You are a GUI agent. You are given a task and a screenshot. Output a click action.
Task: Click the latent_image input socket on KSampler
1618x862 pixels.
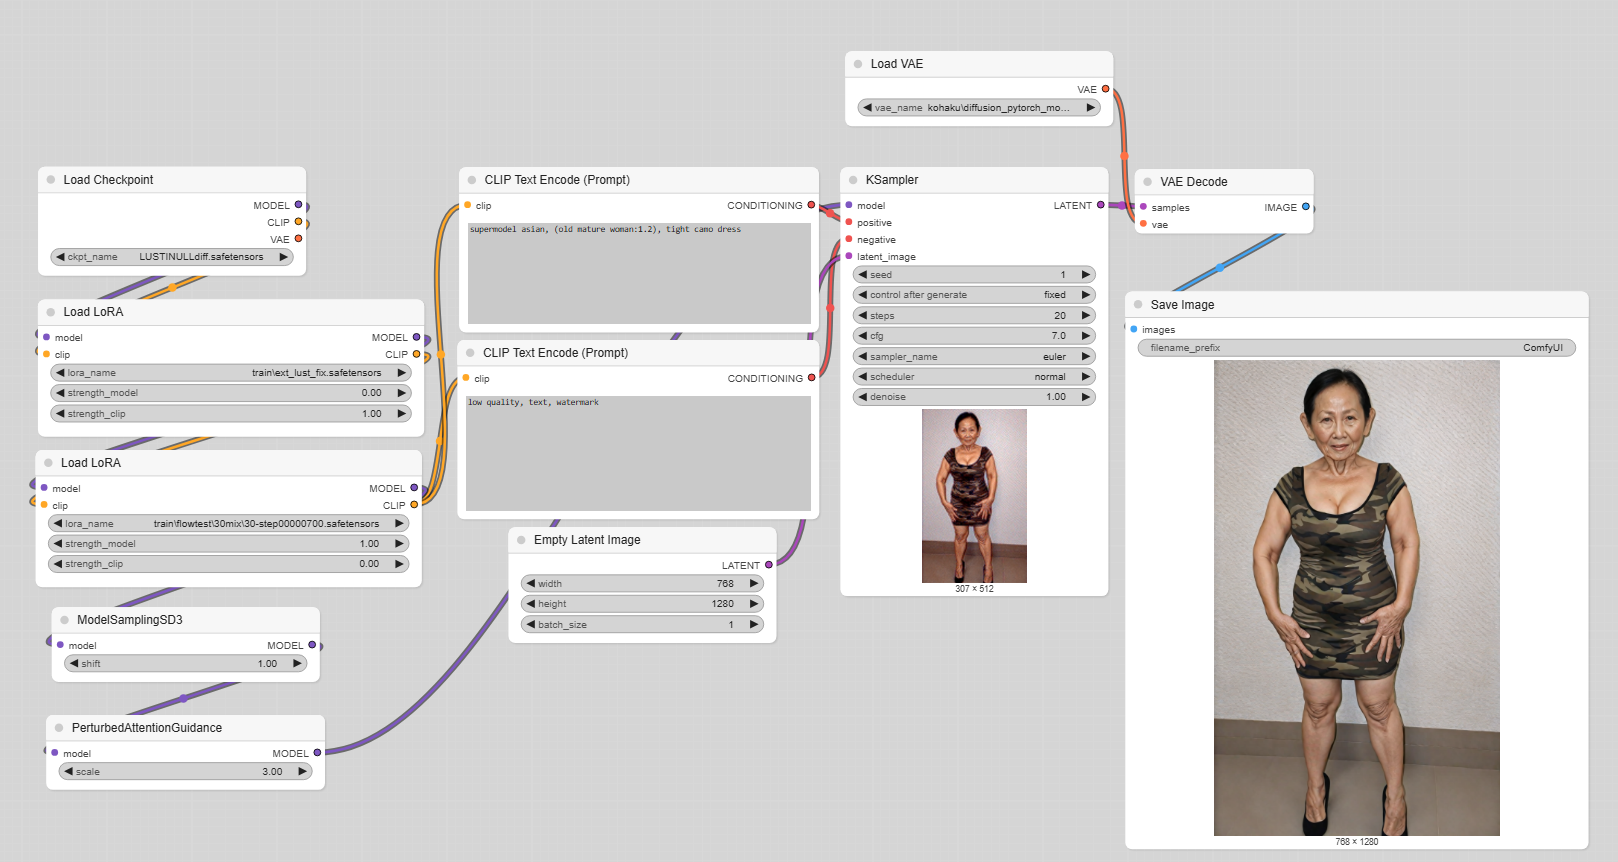(x=849, y=256)
